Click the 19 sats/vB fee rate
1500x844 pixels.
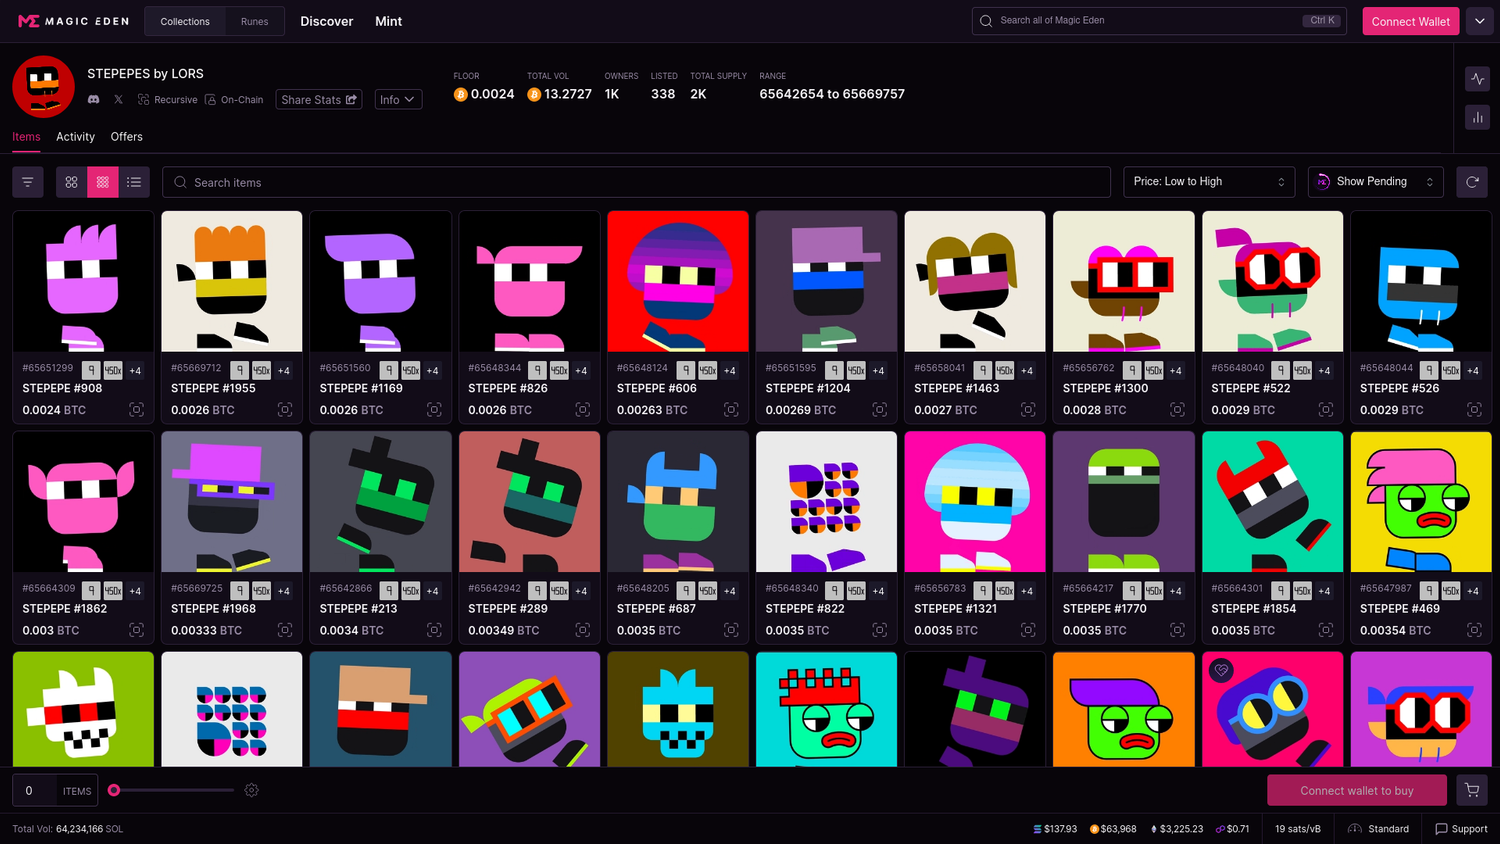point(1298,829)
